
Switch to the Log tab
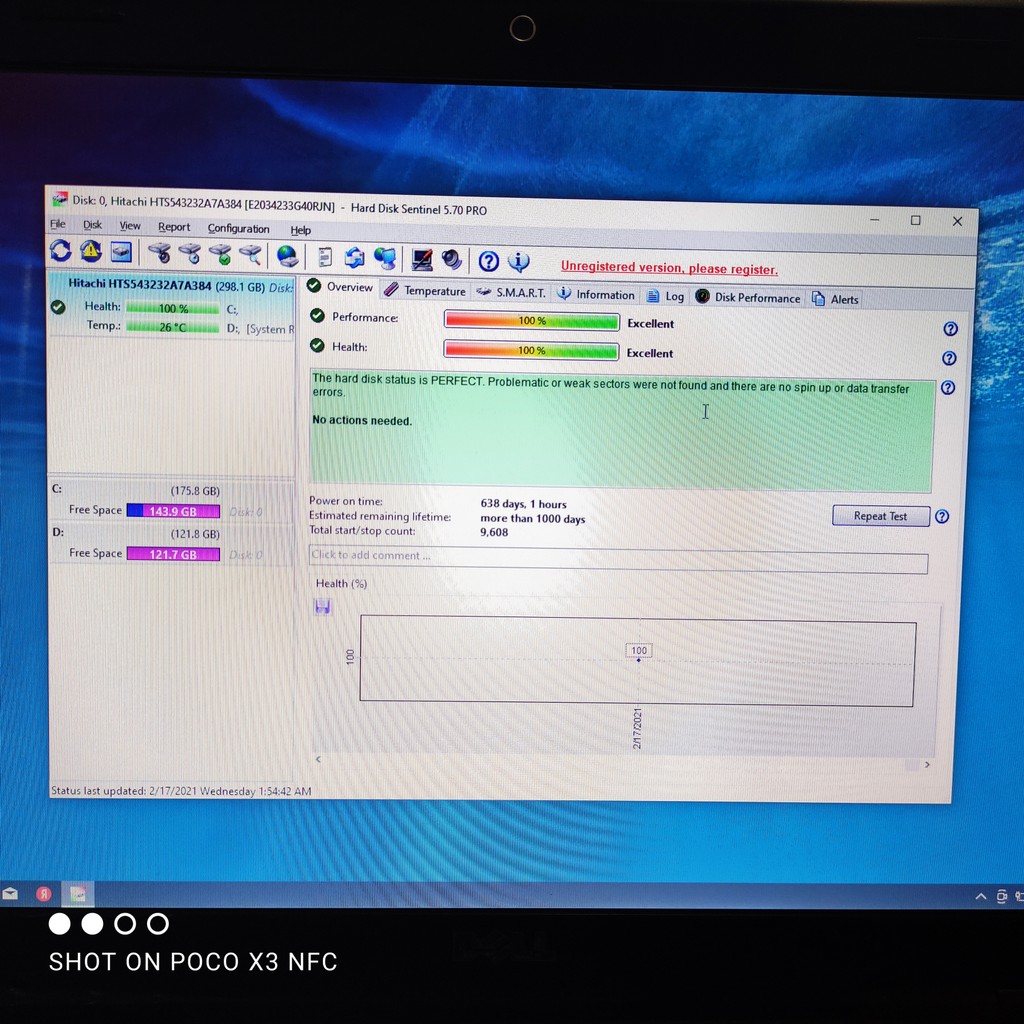coord(665,296)
